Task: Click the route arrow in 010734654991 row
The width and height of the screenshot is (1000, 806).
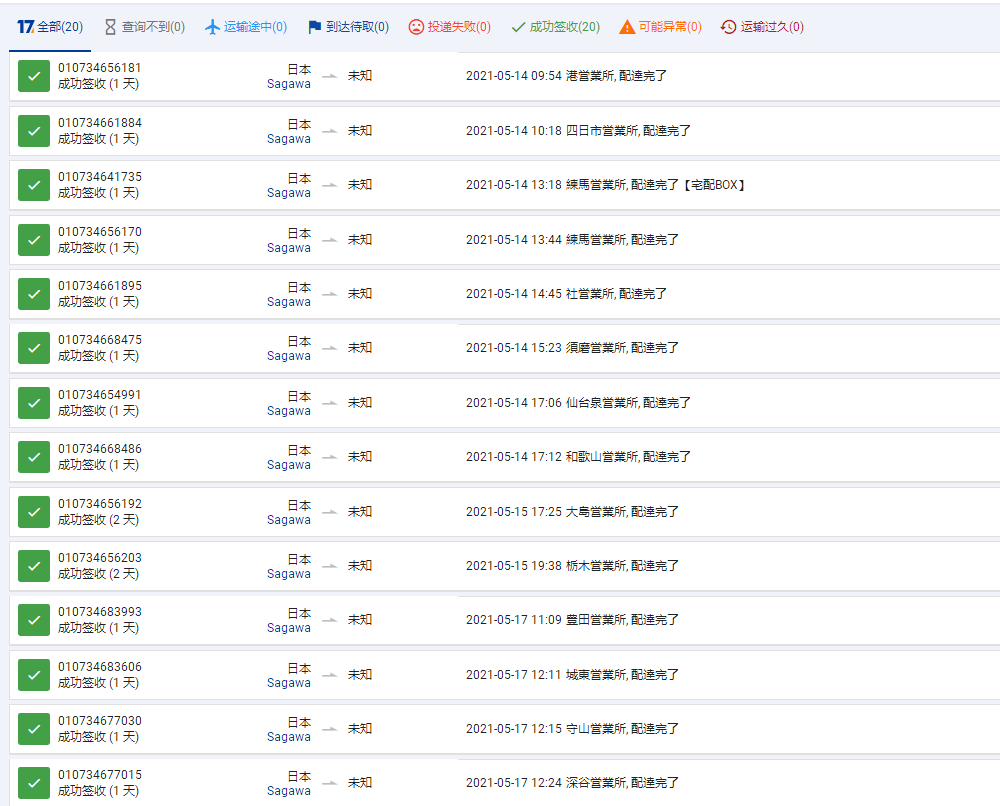Action: click(x=329, y=403)
